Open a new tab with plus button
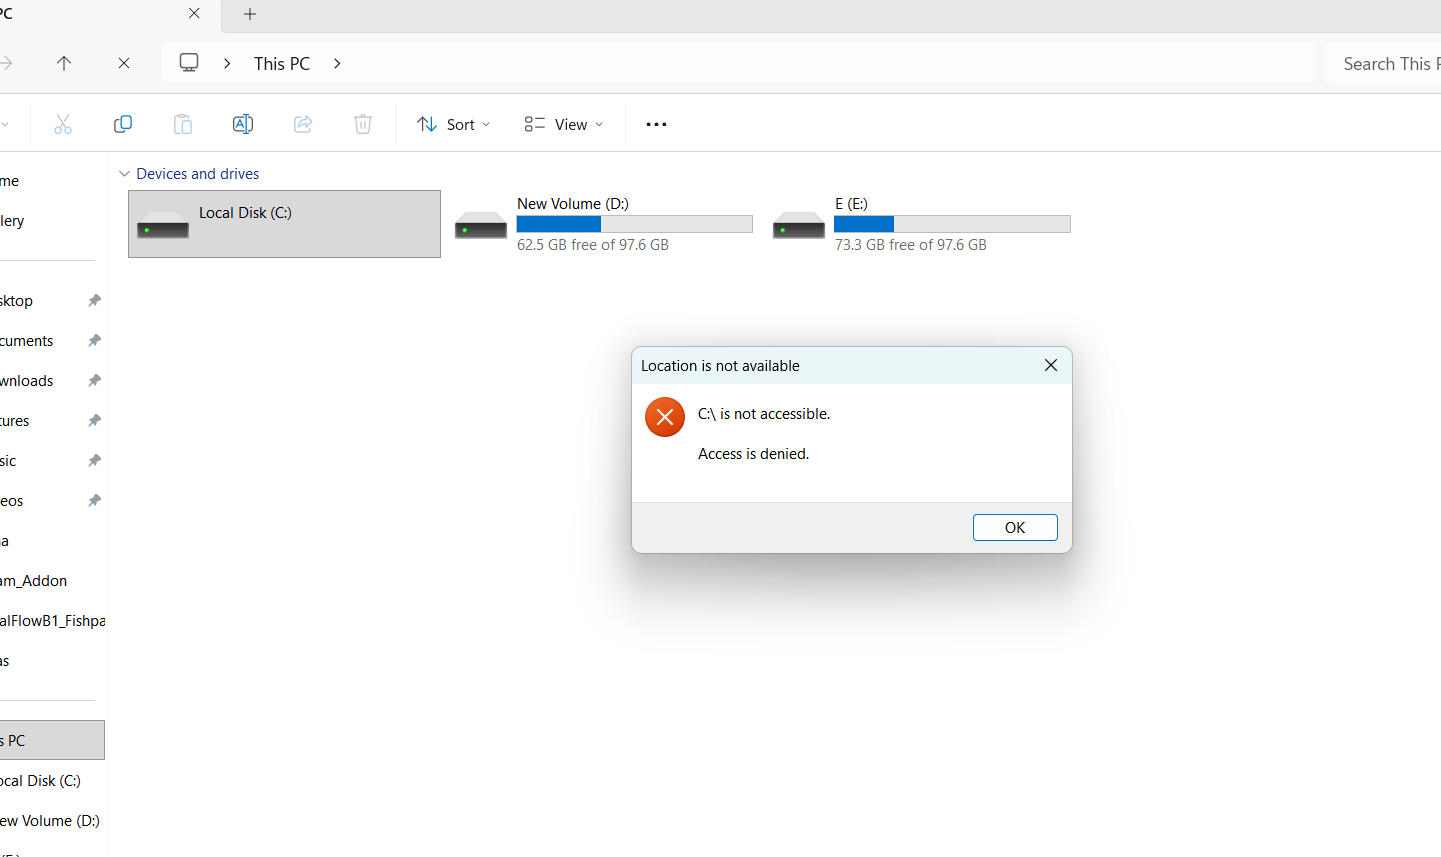Image resolution: width=1441 pixels, height=857 pixels. (x=250, y=14)
